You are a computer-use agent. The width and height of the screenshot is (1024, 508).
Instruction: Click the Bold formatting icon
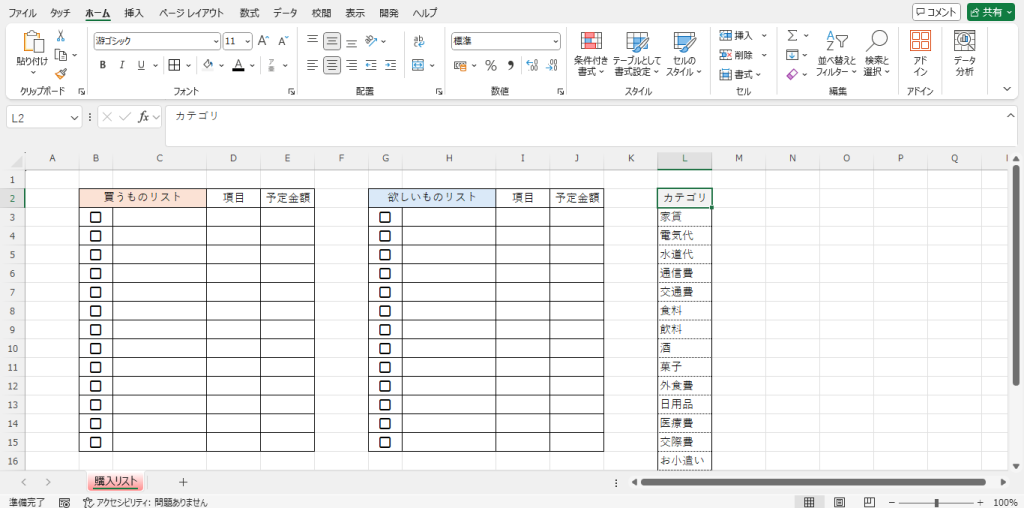[102, 66]
